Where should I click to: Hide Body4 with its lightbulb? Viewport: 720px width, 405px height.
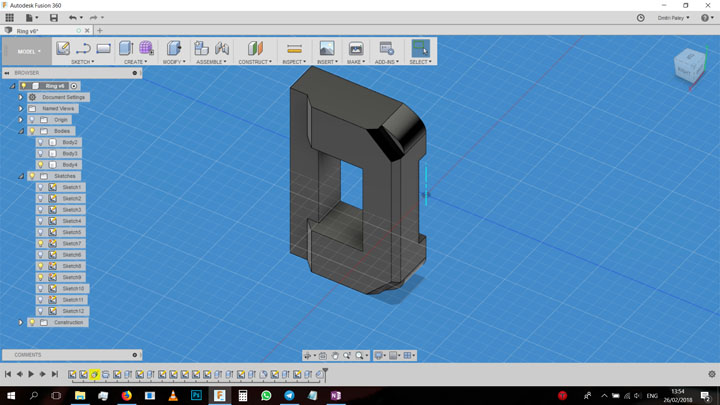(41, 164)
